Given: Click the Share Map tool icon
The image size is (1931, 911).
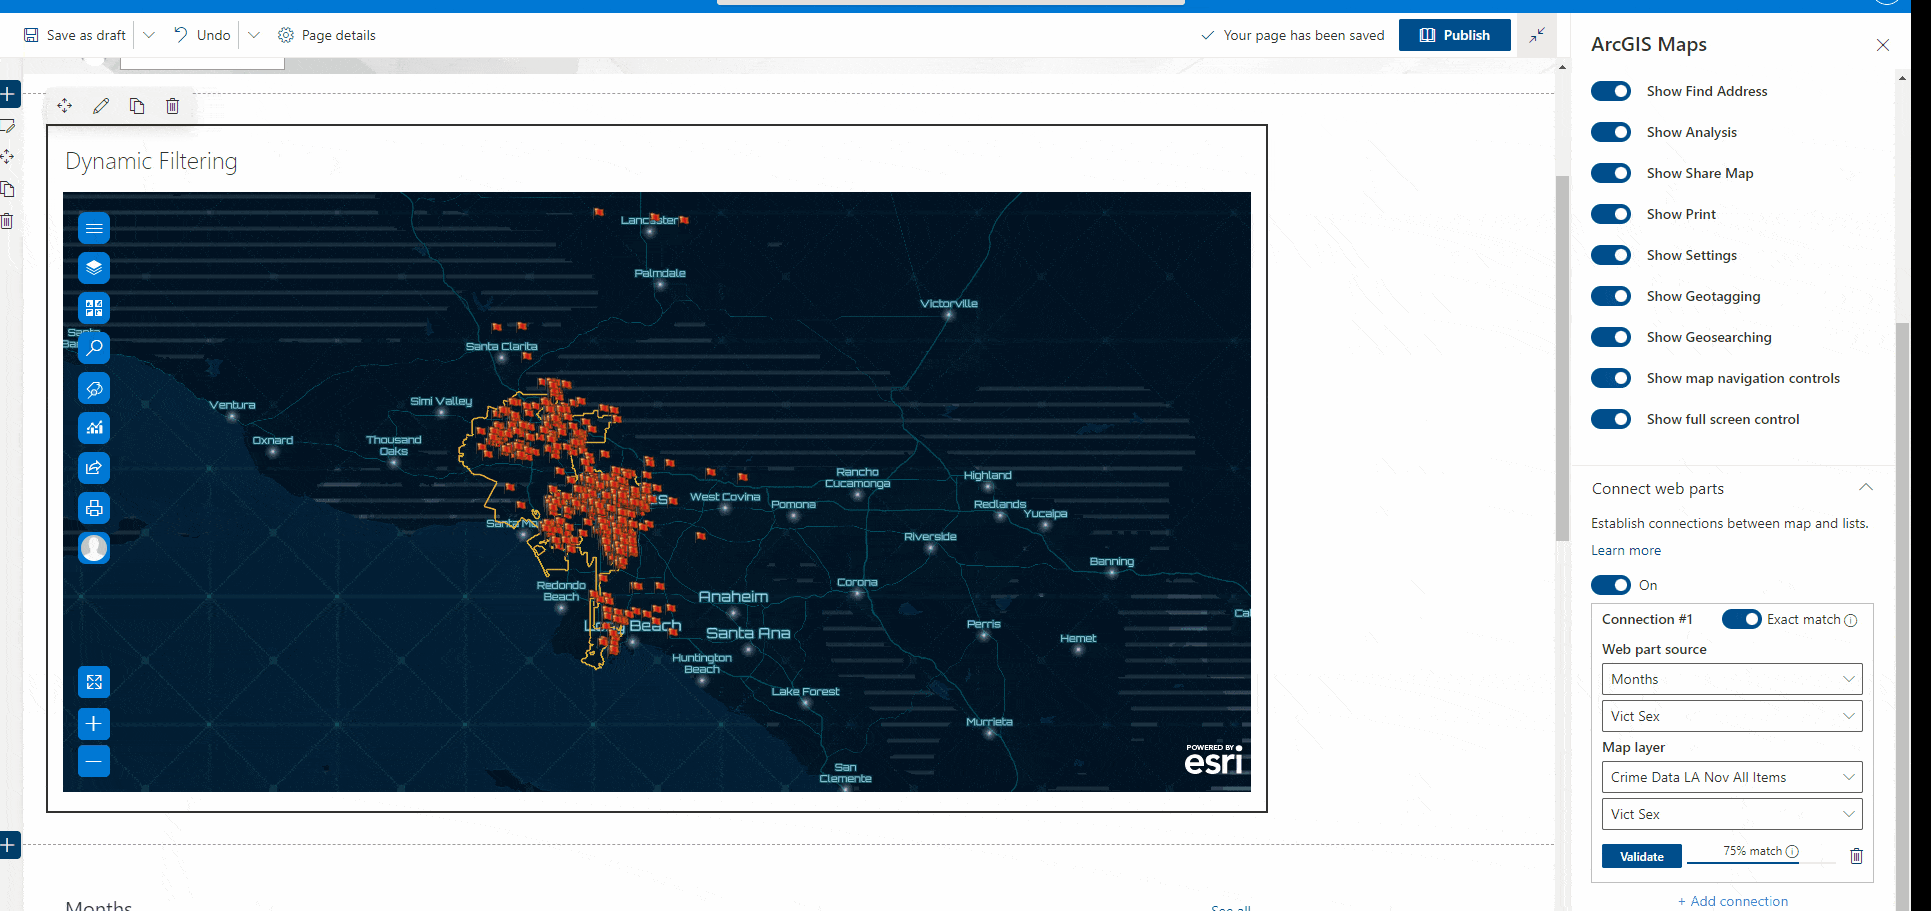Looking at the screenshot, I should (94, 468).
